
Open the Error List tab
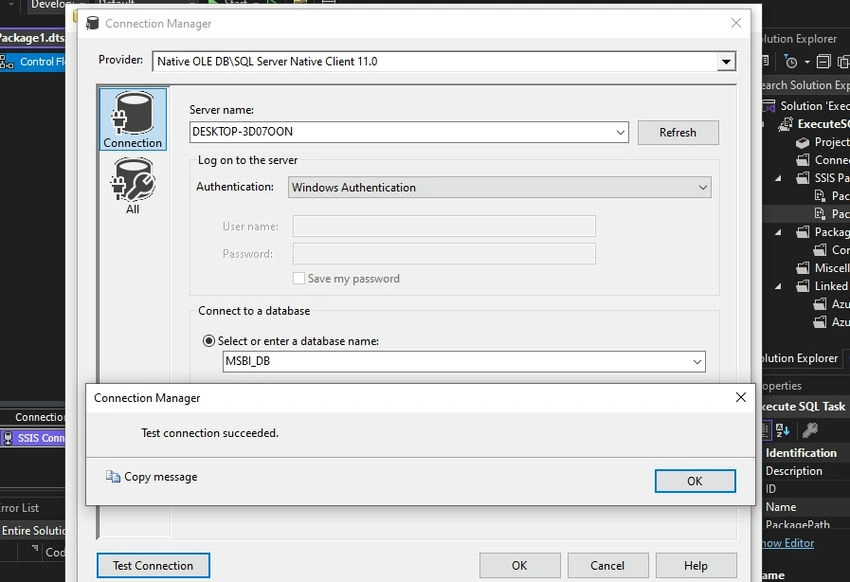[20, 508]
